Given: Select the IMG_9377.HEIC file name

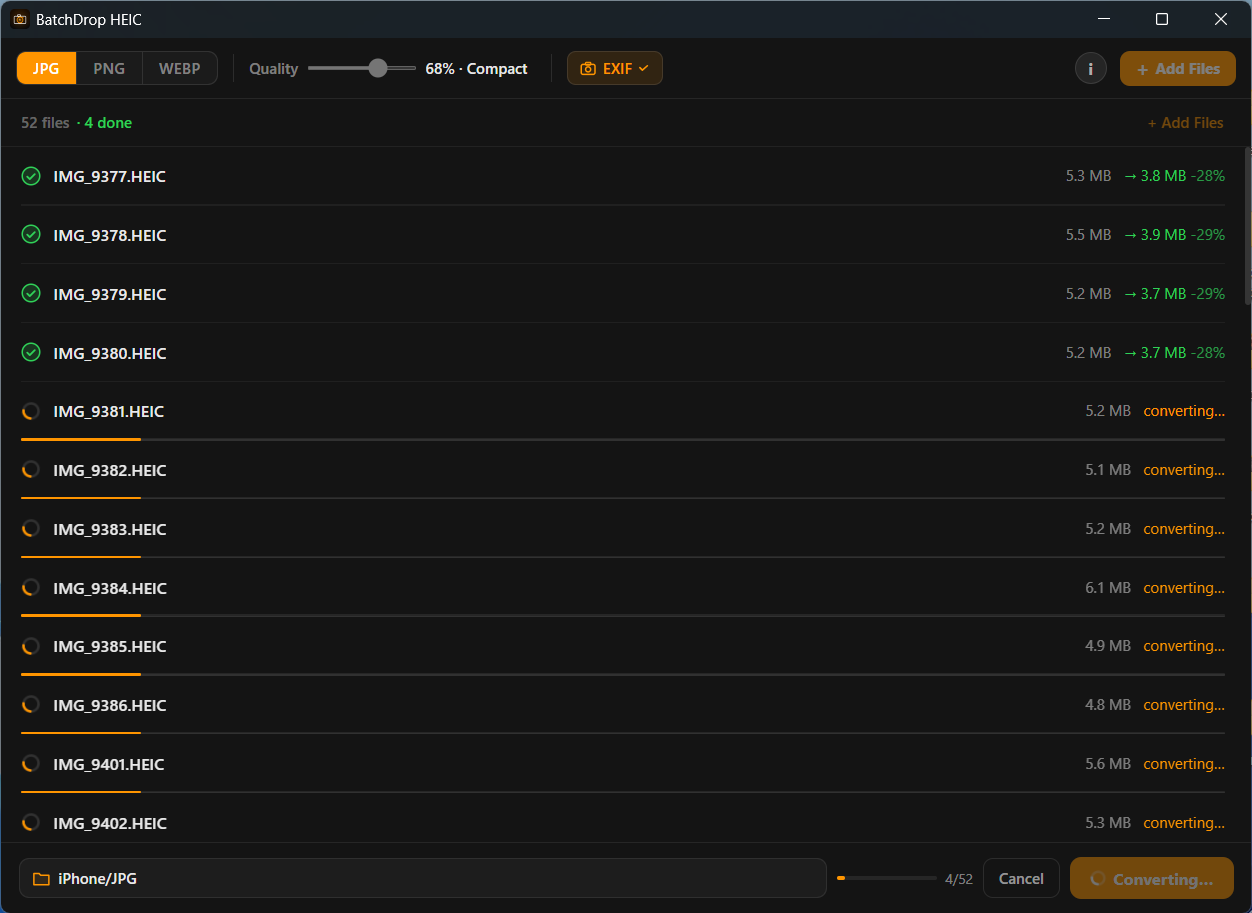Looking at the screenshot, I should tap(110, 176).
